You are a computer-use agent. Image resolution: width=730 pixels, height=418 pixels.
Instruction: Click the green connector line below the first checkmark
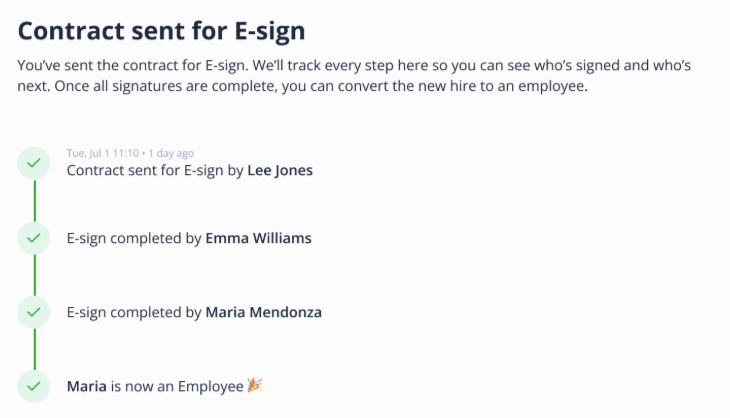point(34,200)
